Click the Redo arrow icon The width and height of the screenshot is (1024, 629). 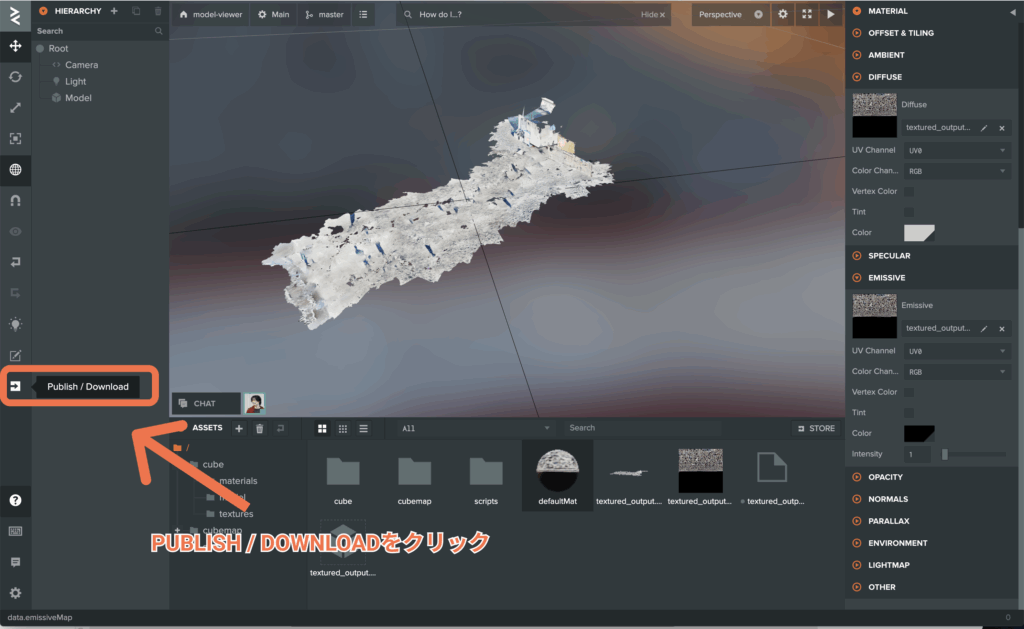pyautogui.click(x=15, y=293)
